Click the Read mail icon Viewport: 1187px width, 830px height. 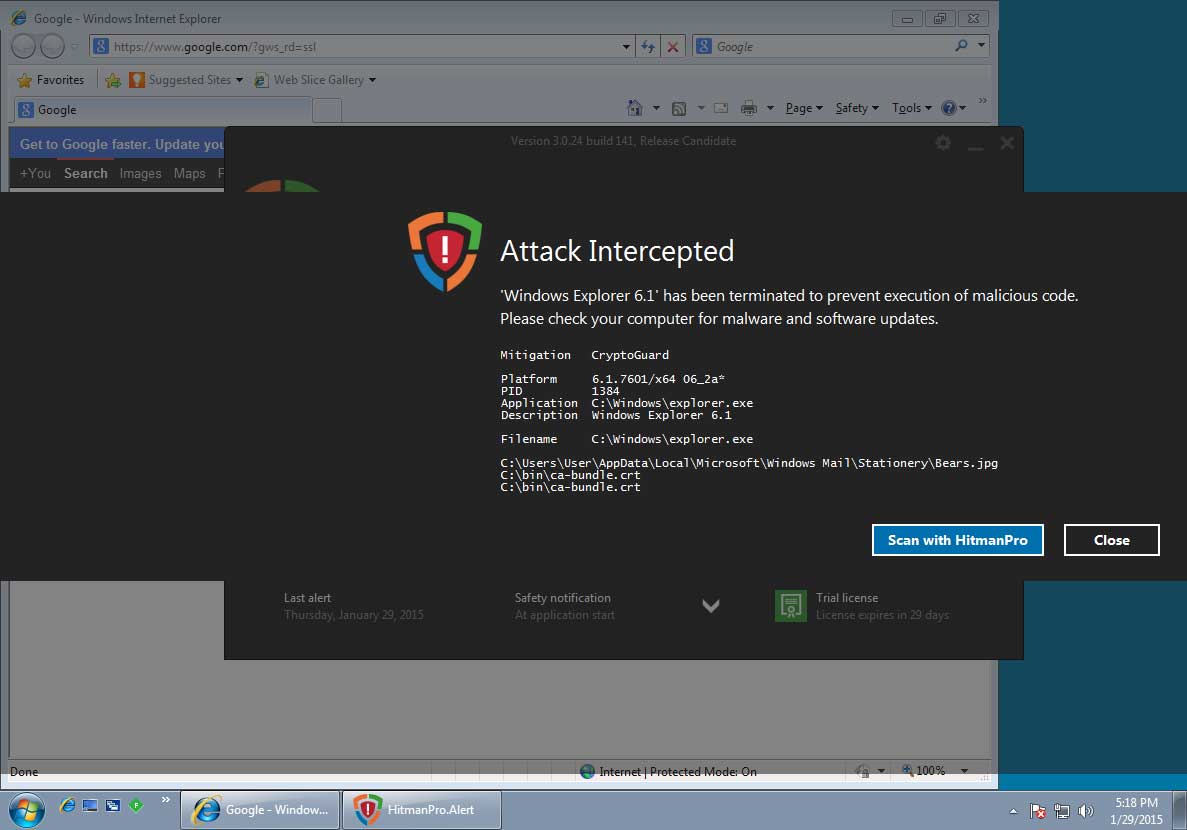[x=721, y=107]
